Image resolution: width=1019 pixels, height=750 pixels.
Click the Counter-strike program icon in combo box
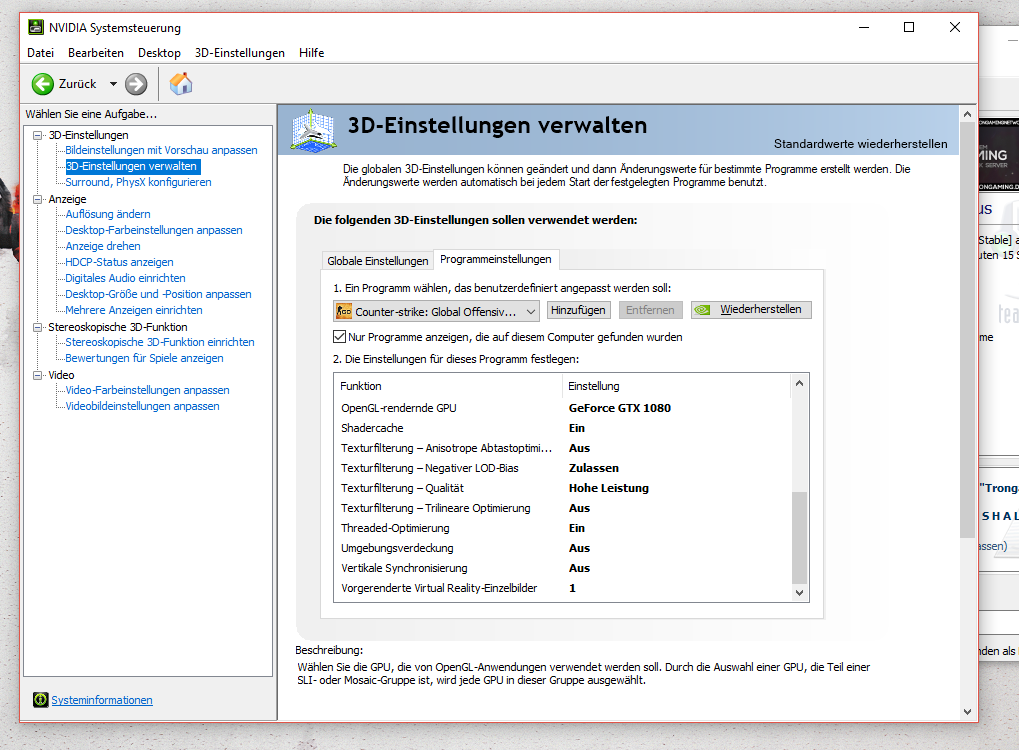(344, 311)
